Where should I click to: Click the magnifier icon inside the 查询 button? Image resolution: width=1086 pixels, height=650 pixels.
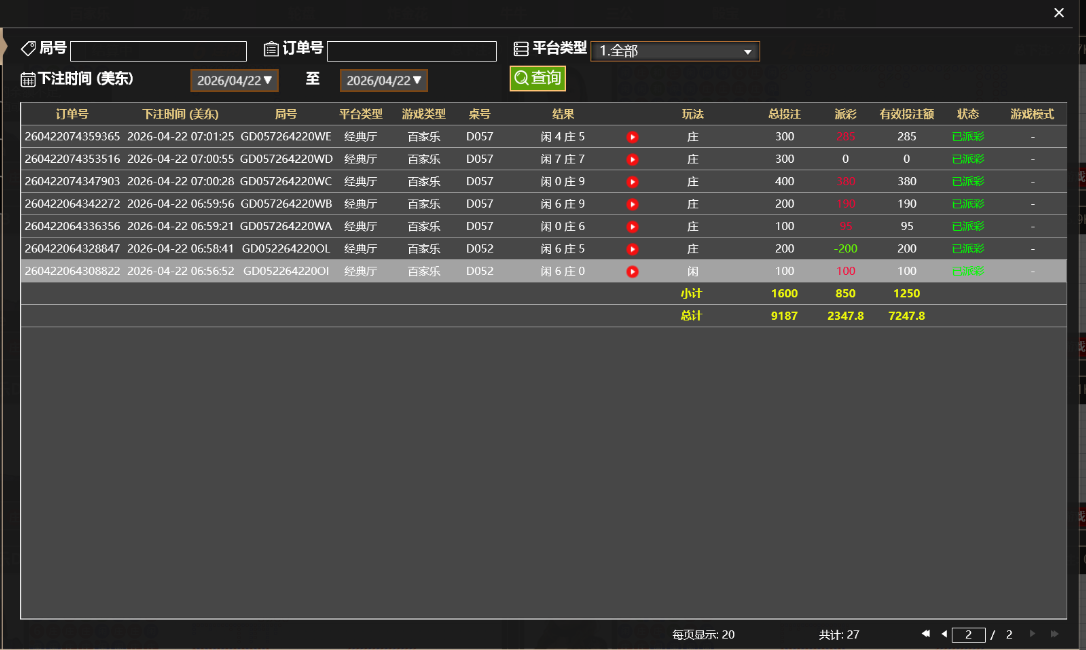point(521,79)
